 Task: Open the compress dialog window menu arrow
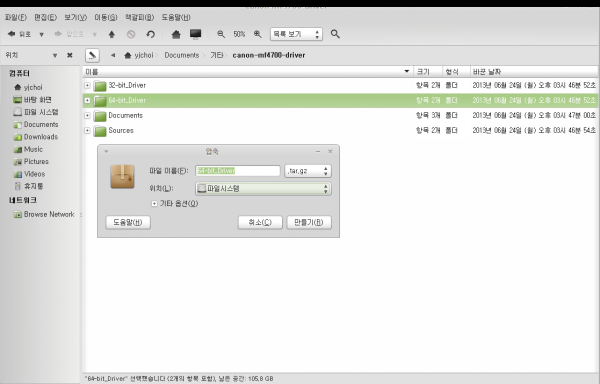[106, 152]
